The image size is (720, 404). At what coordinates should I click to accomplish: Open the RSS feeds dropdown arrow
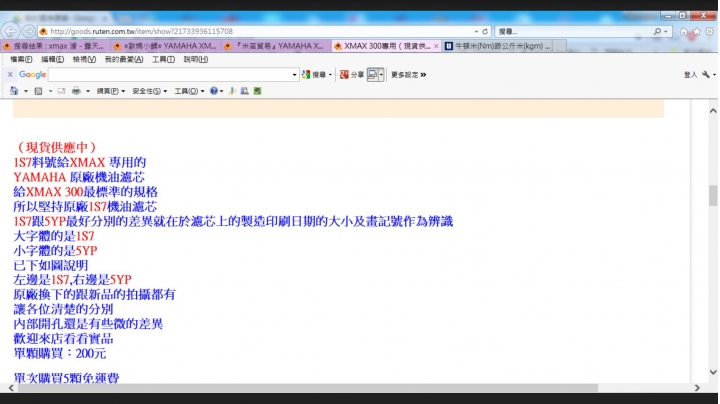click(x=50, y=91)
